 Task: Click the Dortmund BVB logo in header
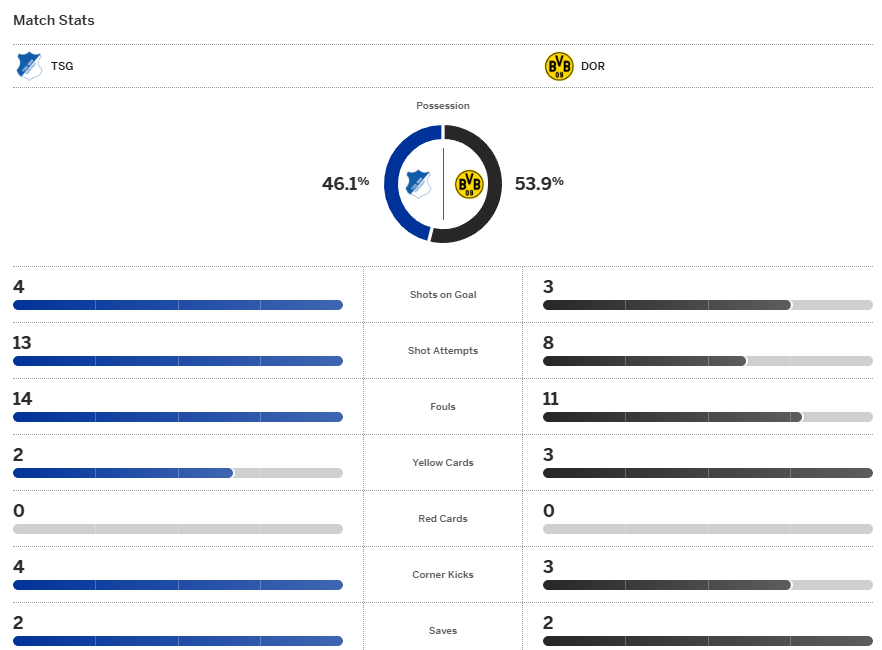[559, 66]
